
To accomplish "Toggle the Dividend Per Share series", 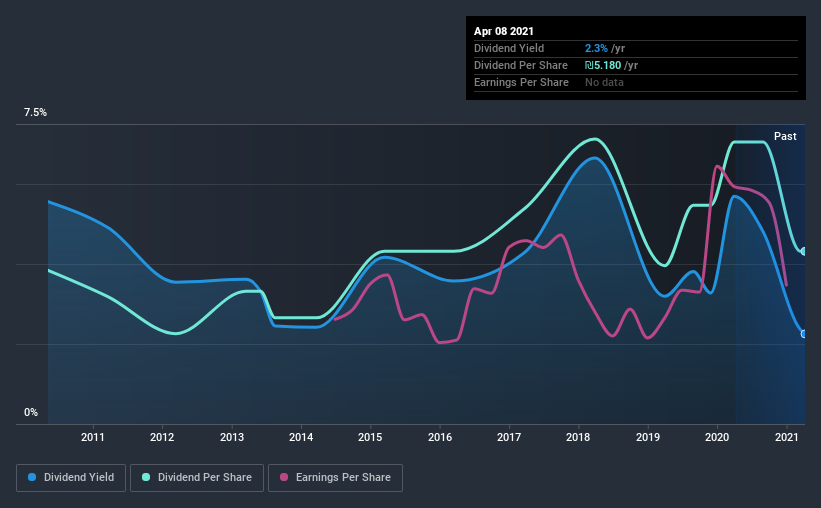I will [197, 478].
